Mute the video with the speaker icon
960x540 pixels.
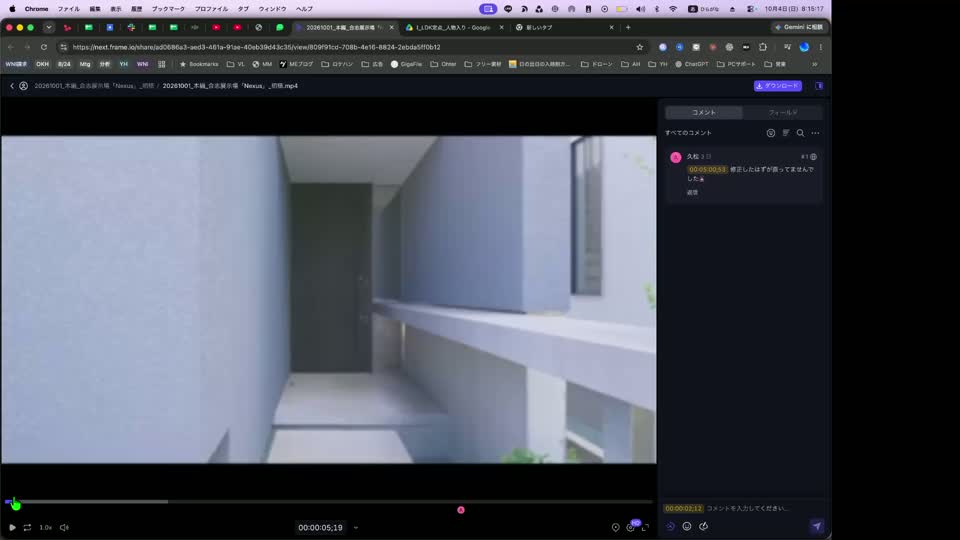click(64, 527)
